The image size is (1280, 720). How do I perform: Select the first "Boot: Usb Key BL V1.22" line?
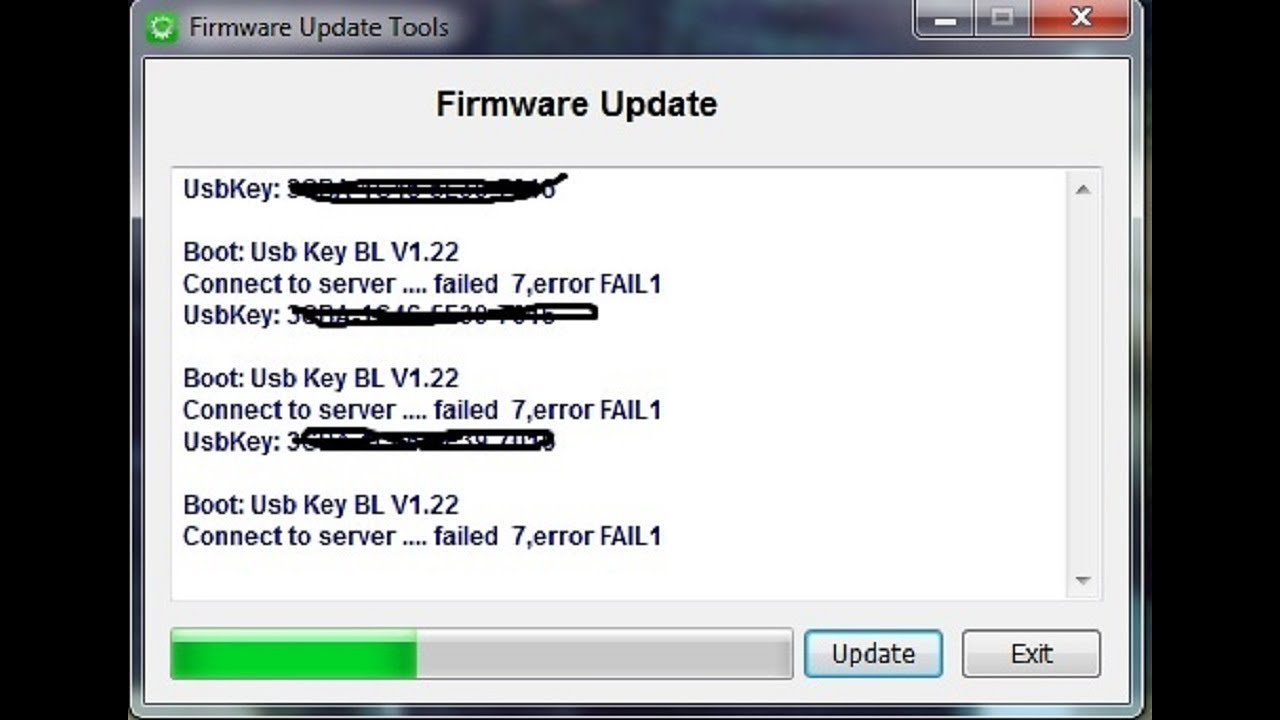pos(320,252)
